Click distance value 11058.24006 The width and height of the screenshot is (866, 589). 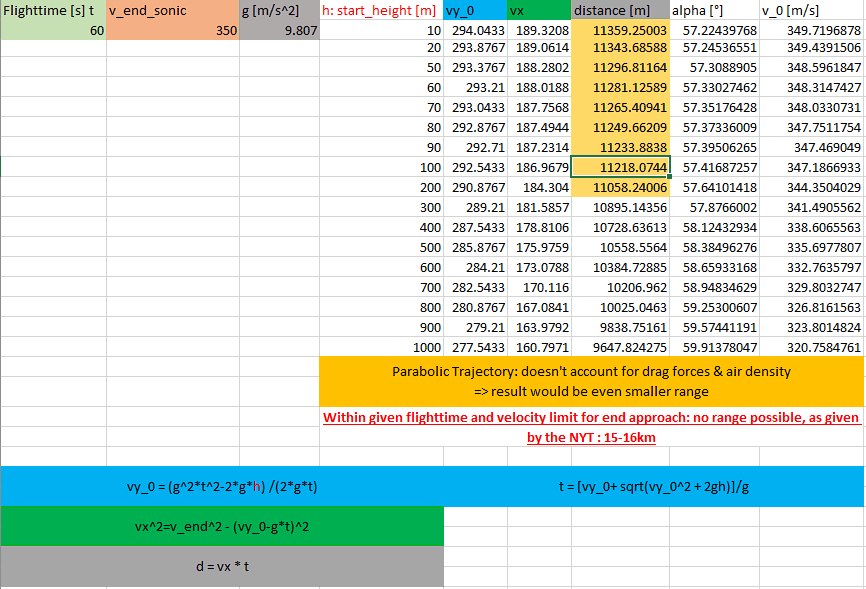tap(621, 187)
